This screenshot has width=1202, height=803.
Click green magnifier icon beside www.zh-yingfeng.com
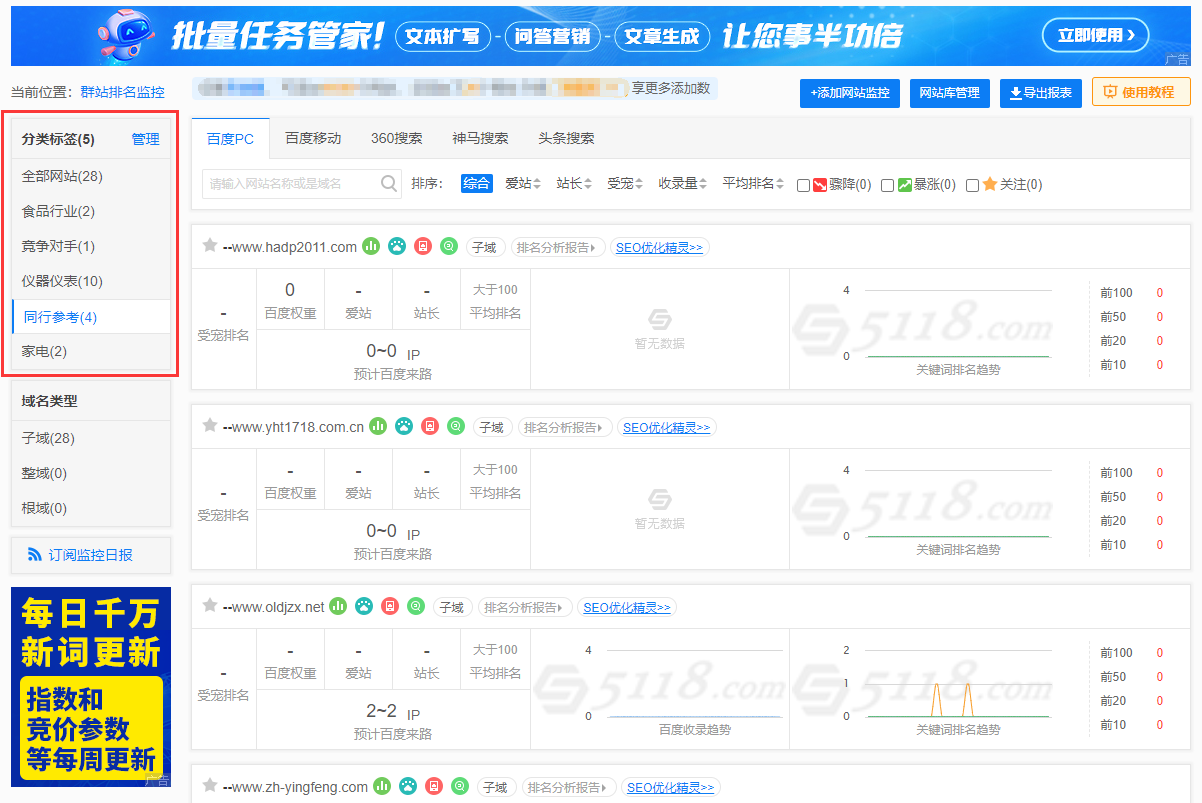point(460,786)
